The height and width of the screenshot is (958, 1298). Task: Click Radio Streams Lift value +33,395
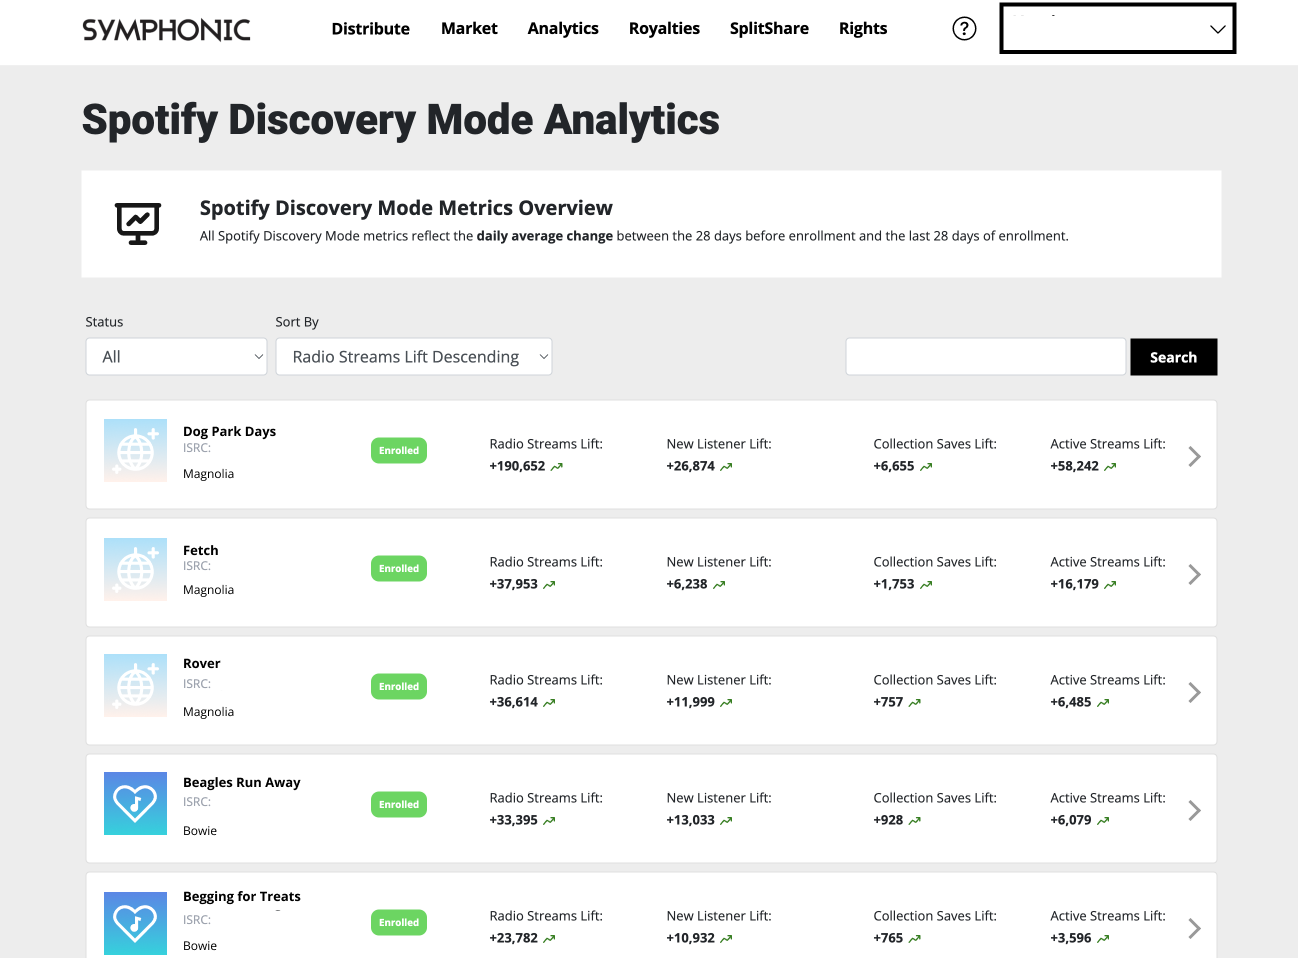pos(514,820)
